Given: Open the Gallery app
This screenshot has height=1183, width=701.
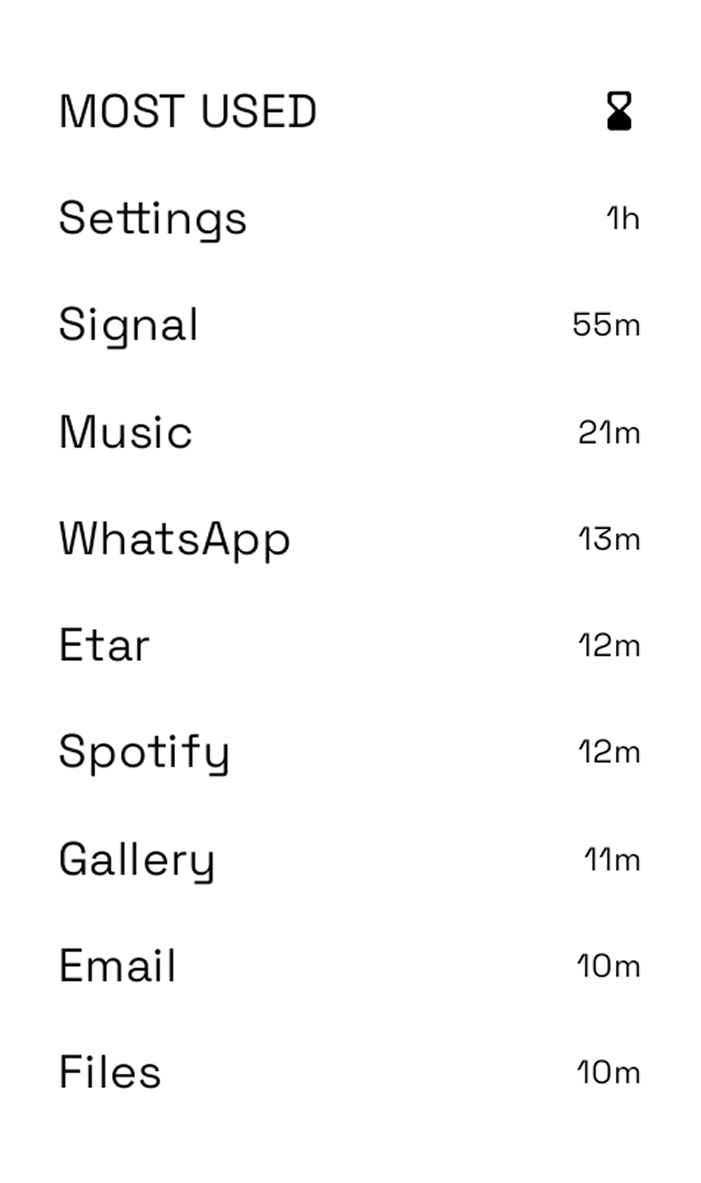Looking at the screenshot, I should click(x=136, y=860).
